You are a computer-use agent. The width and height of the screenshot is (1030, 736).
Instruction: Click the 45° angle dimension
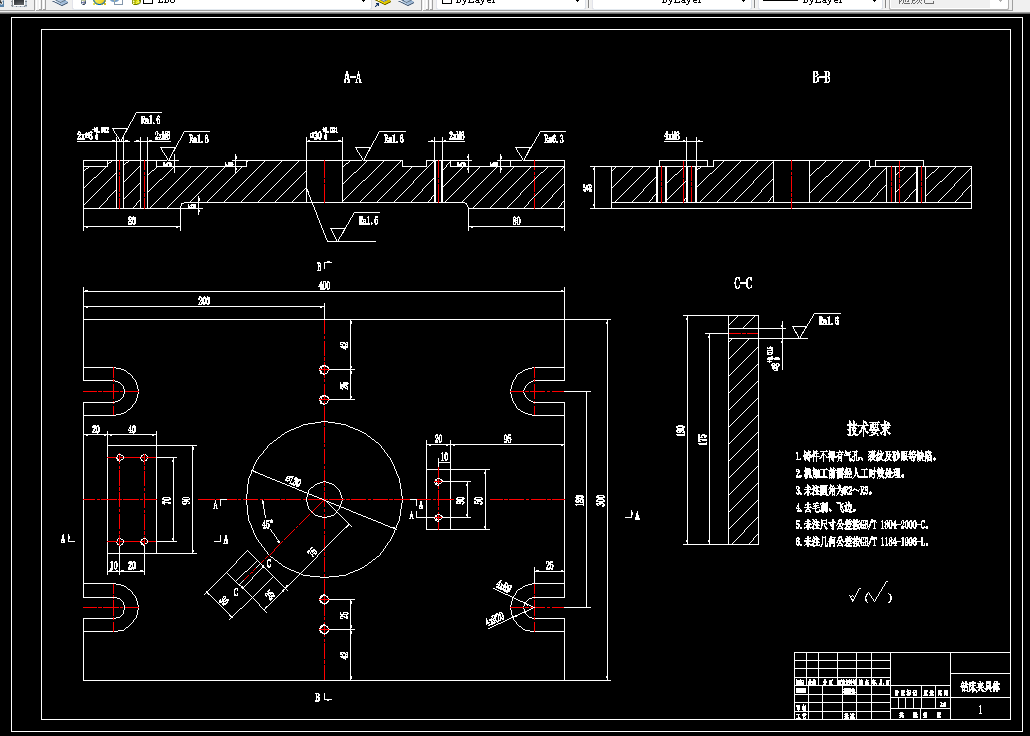pyautogui.click(x=268, y=524)
